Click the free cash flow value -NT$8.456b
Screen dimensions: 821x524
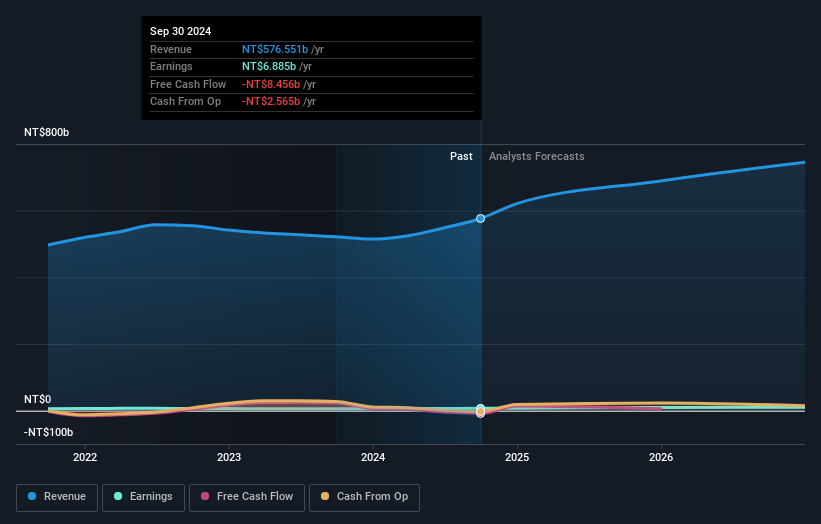tap(271, 84)
